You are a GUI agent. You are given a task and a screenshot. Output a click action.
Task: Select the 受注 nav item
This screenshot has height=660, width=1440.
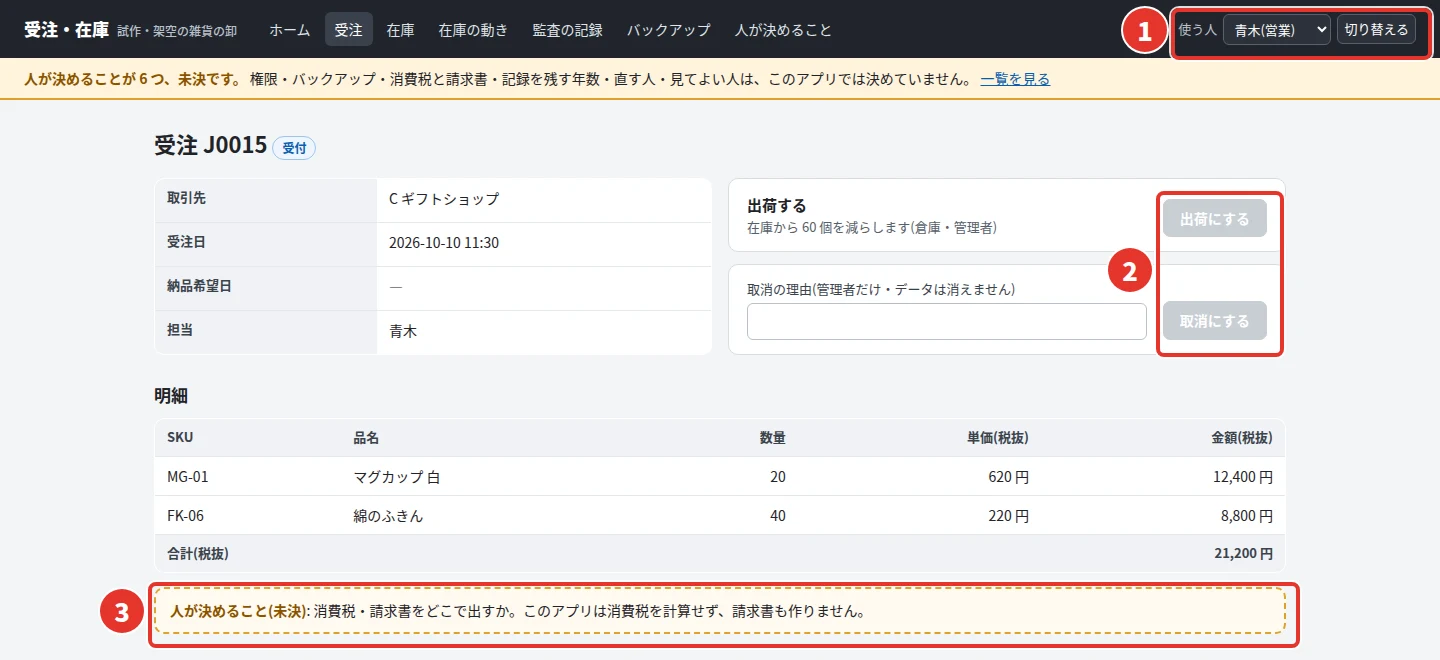pos(349,30)
